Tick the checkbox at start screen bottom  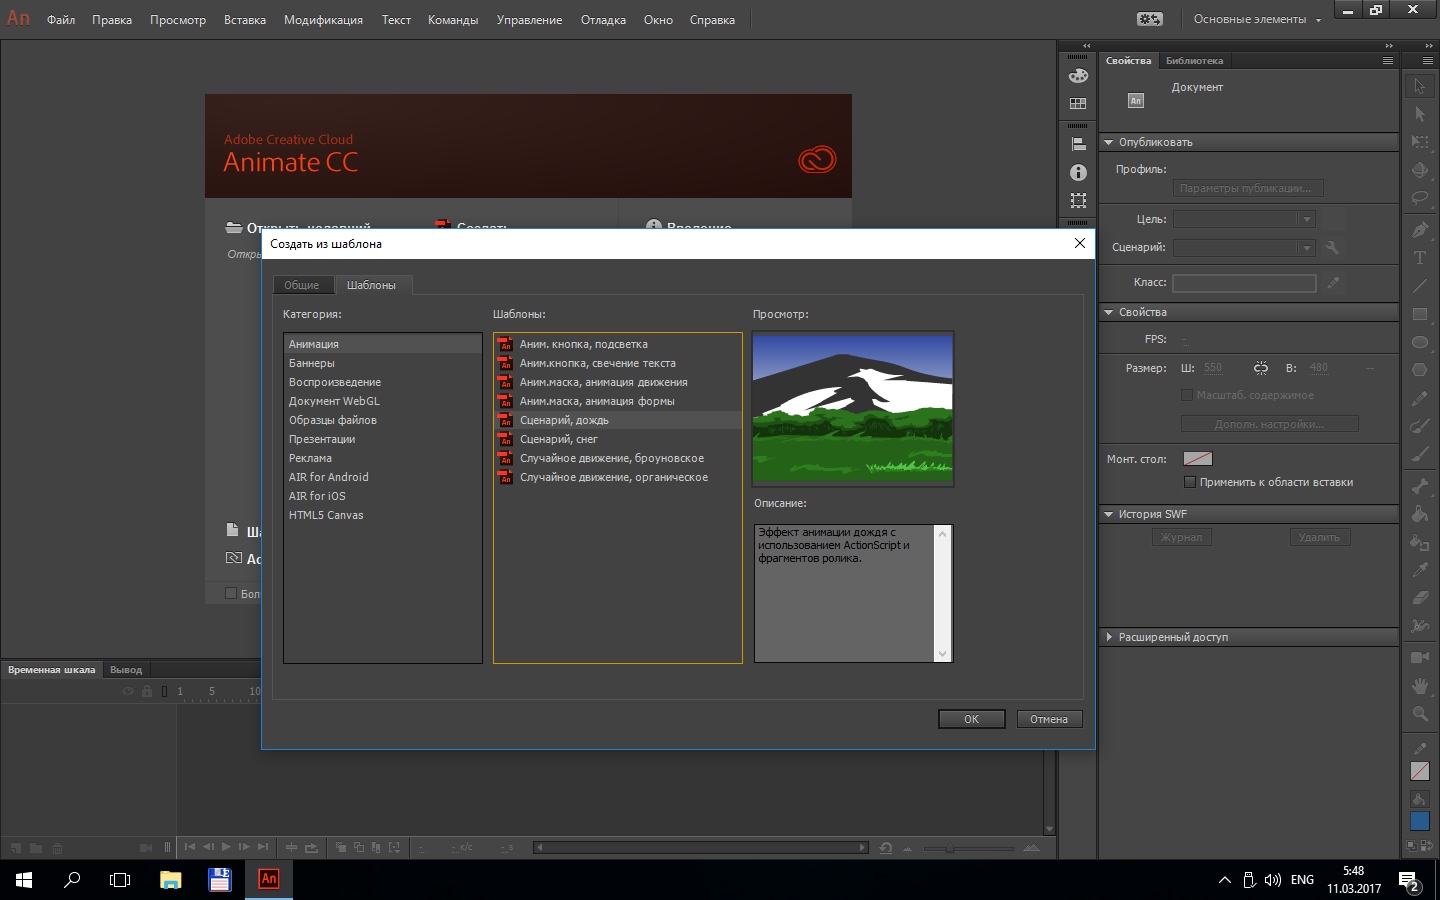point(231,593)
